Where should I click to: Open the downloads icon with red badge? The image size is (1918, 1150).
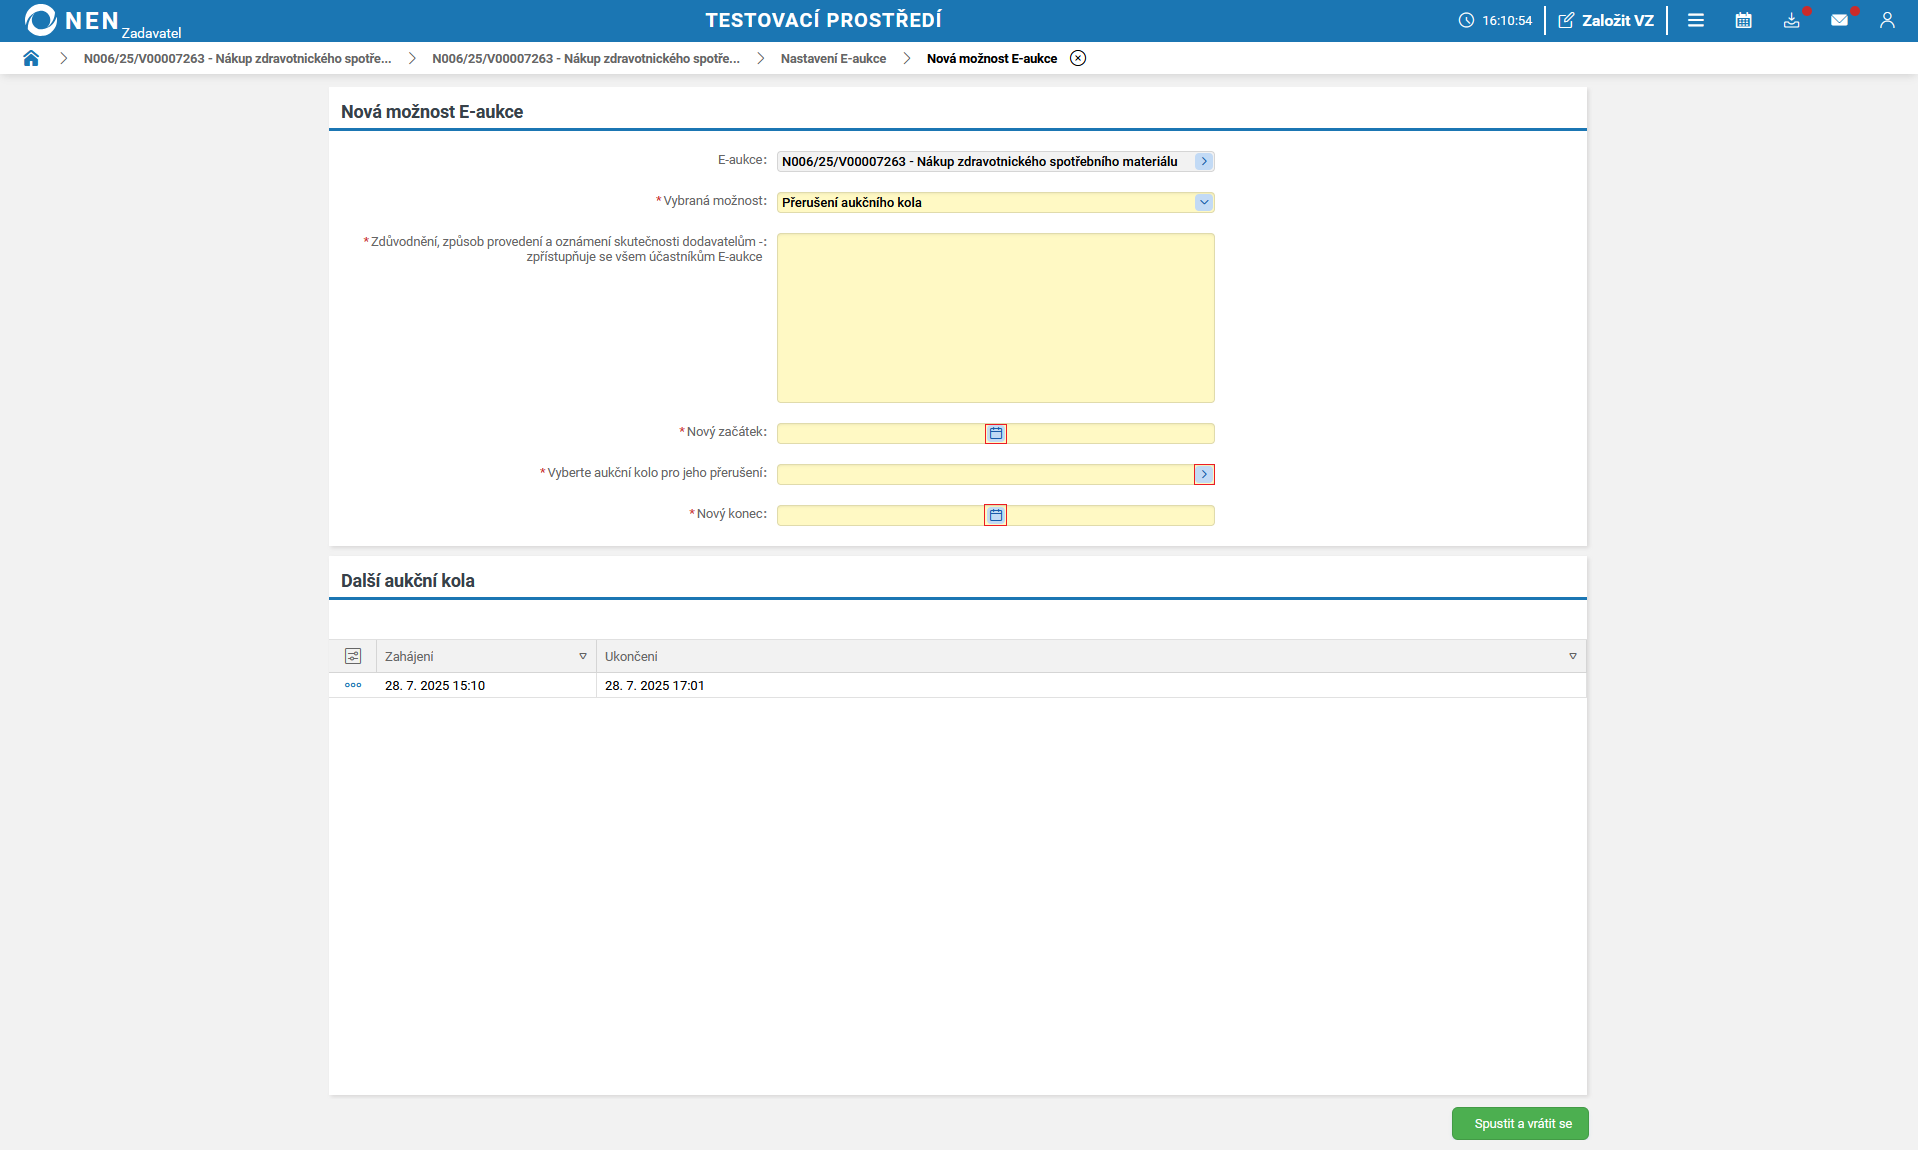(1792, 20)
